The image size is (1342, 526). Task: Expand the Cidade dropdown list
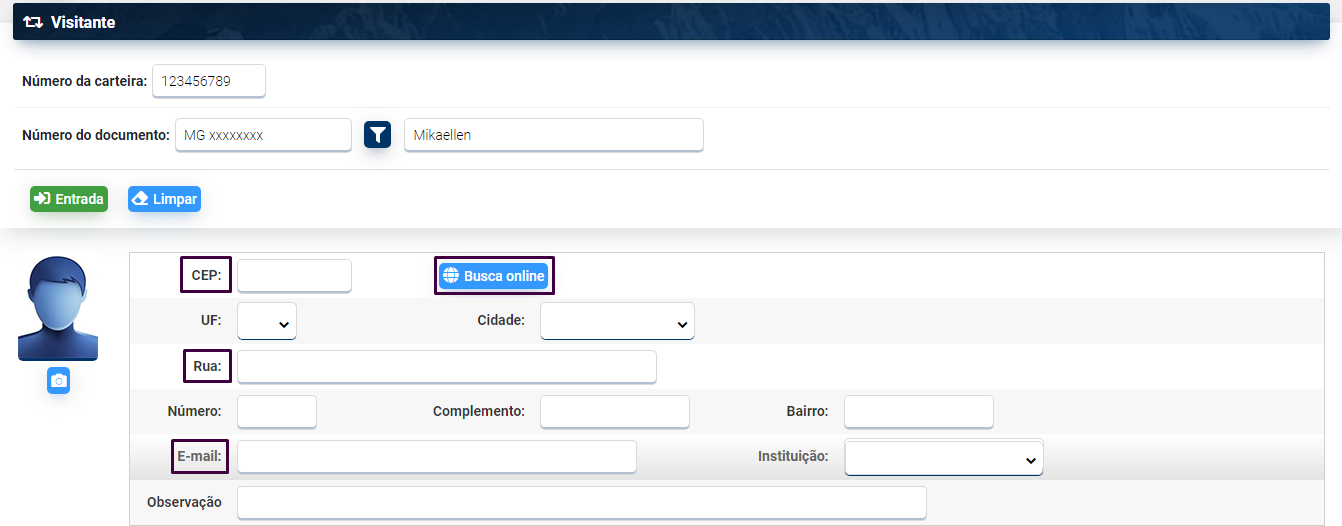pyautogui.click(x=617, y=322)
